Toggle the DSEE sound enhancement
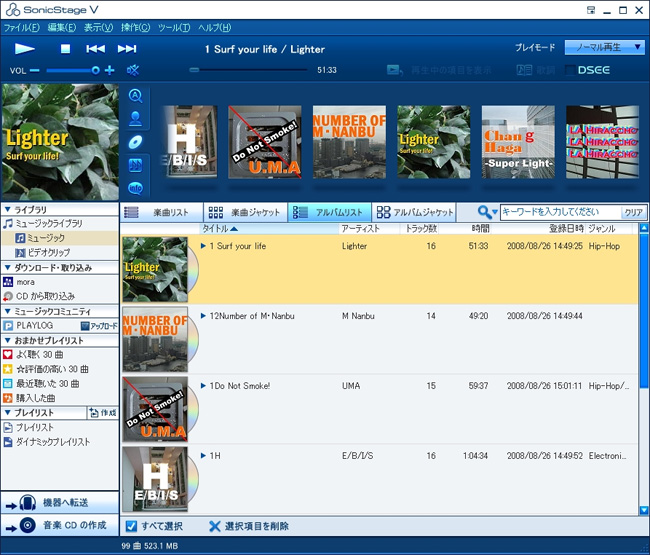The width and height of the screenshot is (650, 555). click(x=588, y=70)
